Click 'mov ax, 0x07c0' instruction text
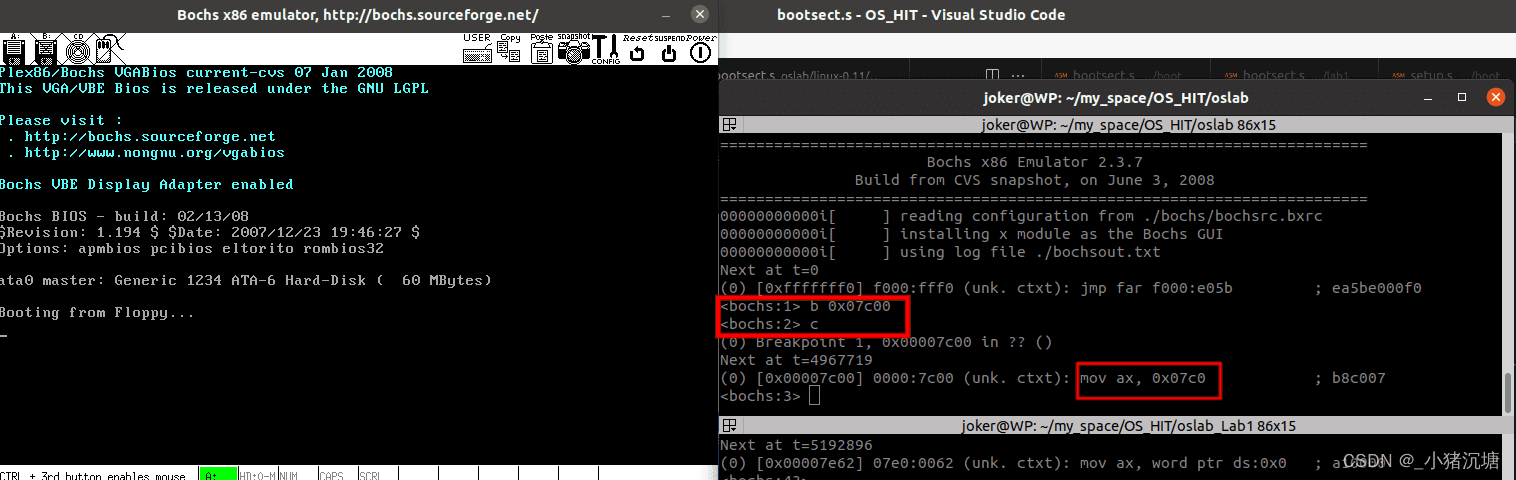Screen dimensions: 1516x480 coord(1142,379)
